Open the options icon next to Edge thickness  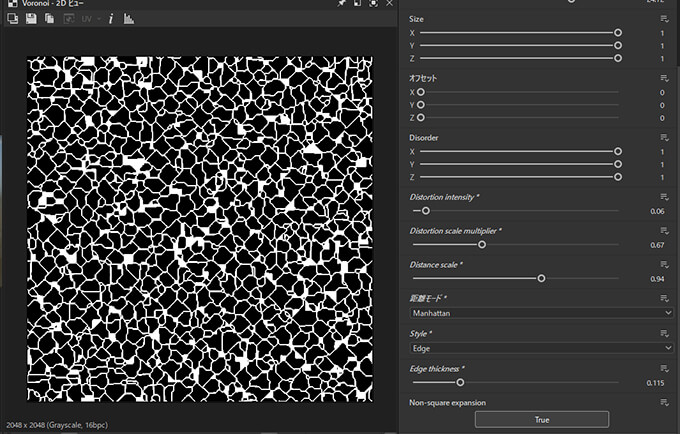pyautogui.click(x=664, y=369)
